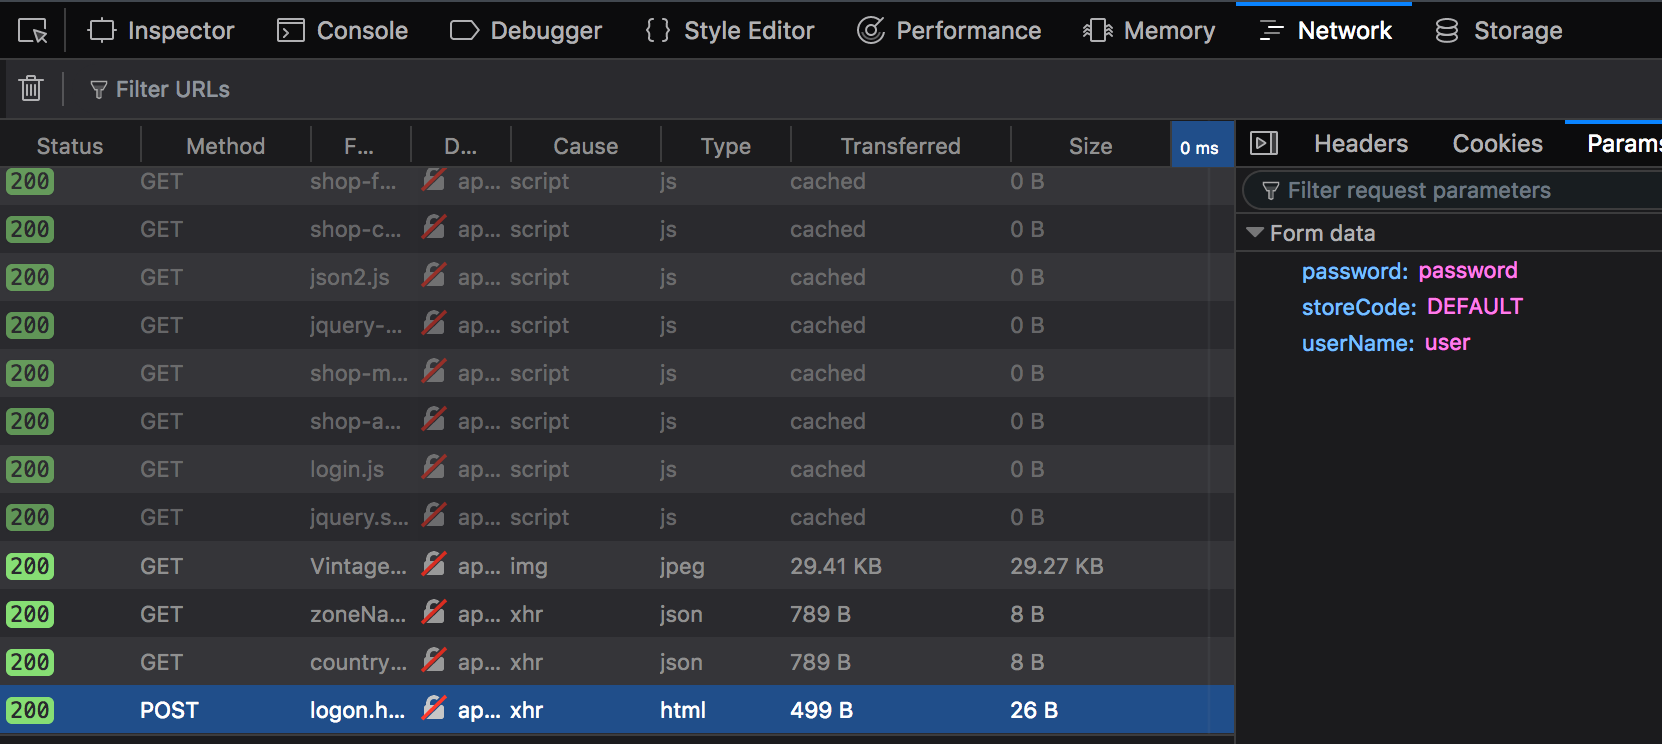Switch to the Console tab
The image size is (1662, 744).
tap(342, 31)
